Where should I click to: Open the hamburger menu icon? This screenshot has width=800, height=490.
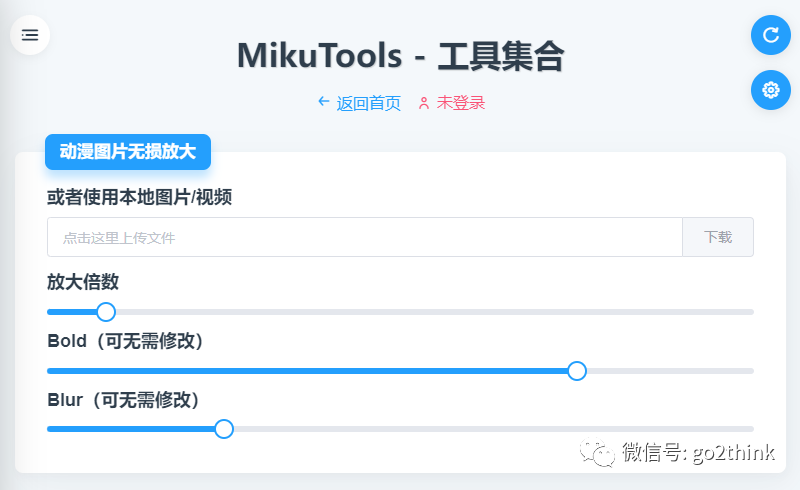tap(30, 35)
